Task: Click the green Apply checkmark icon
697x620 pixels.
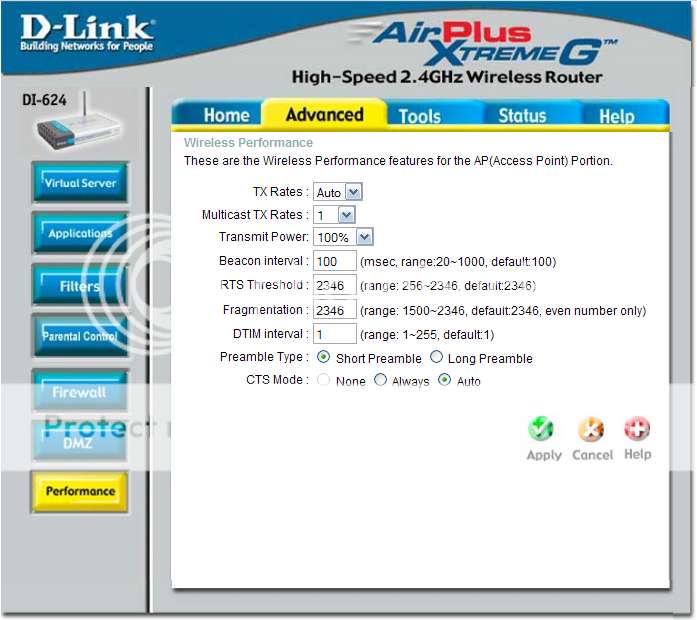Action: click(x=541, y=430)
